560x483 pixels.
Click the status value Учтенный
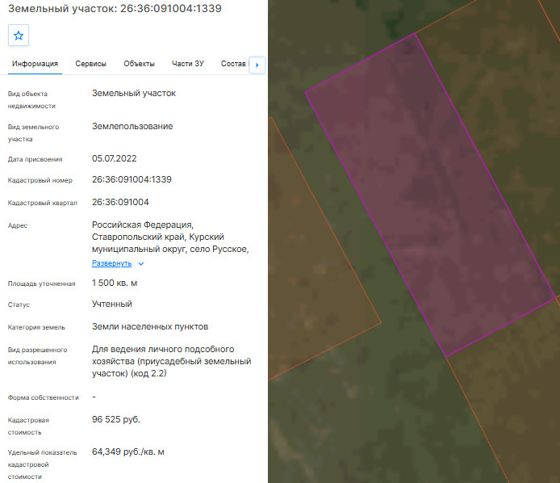pos(112,304)
